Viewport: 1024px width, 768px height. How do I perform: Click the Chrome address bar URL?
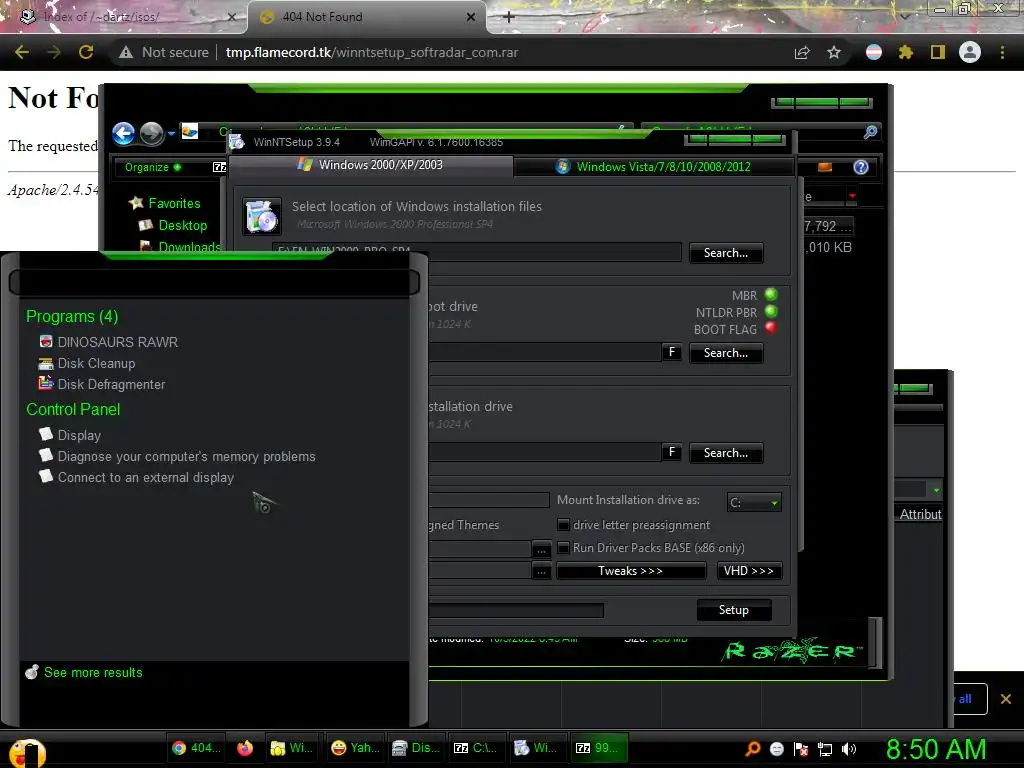pyautogui.click(x=372, y=53)
